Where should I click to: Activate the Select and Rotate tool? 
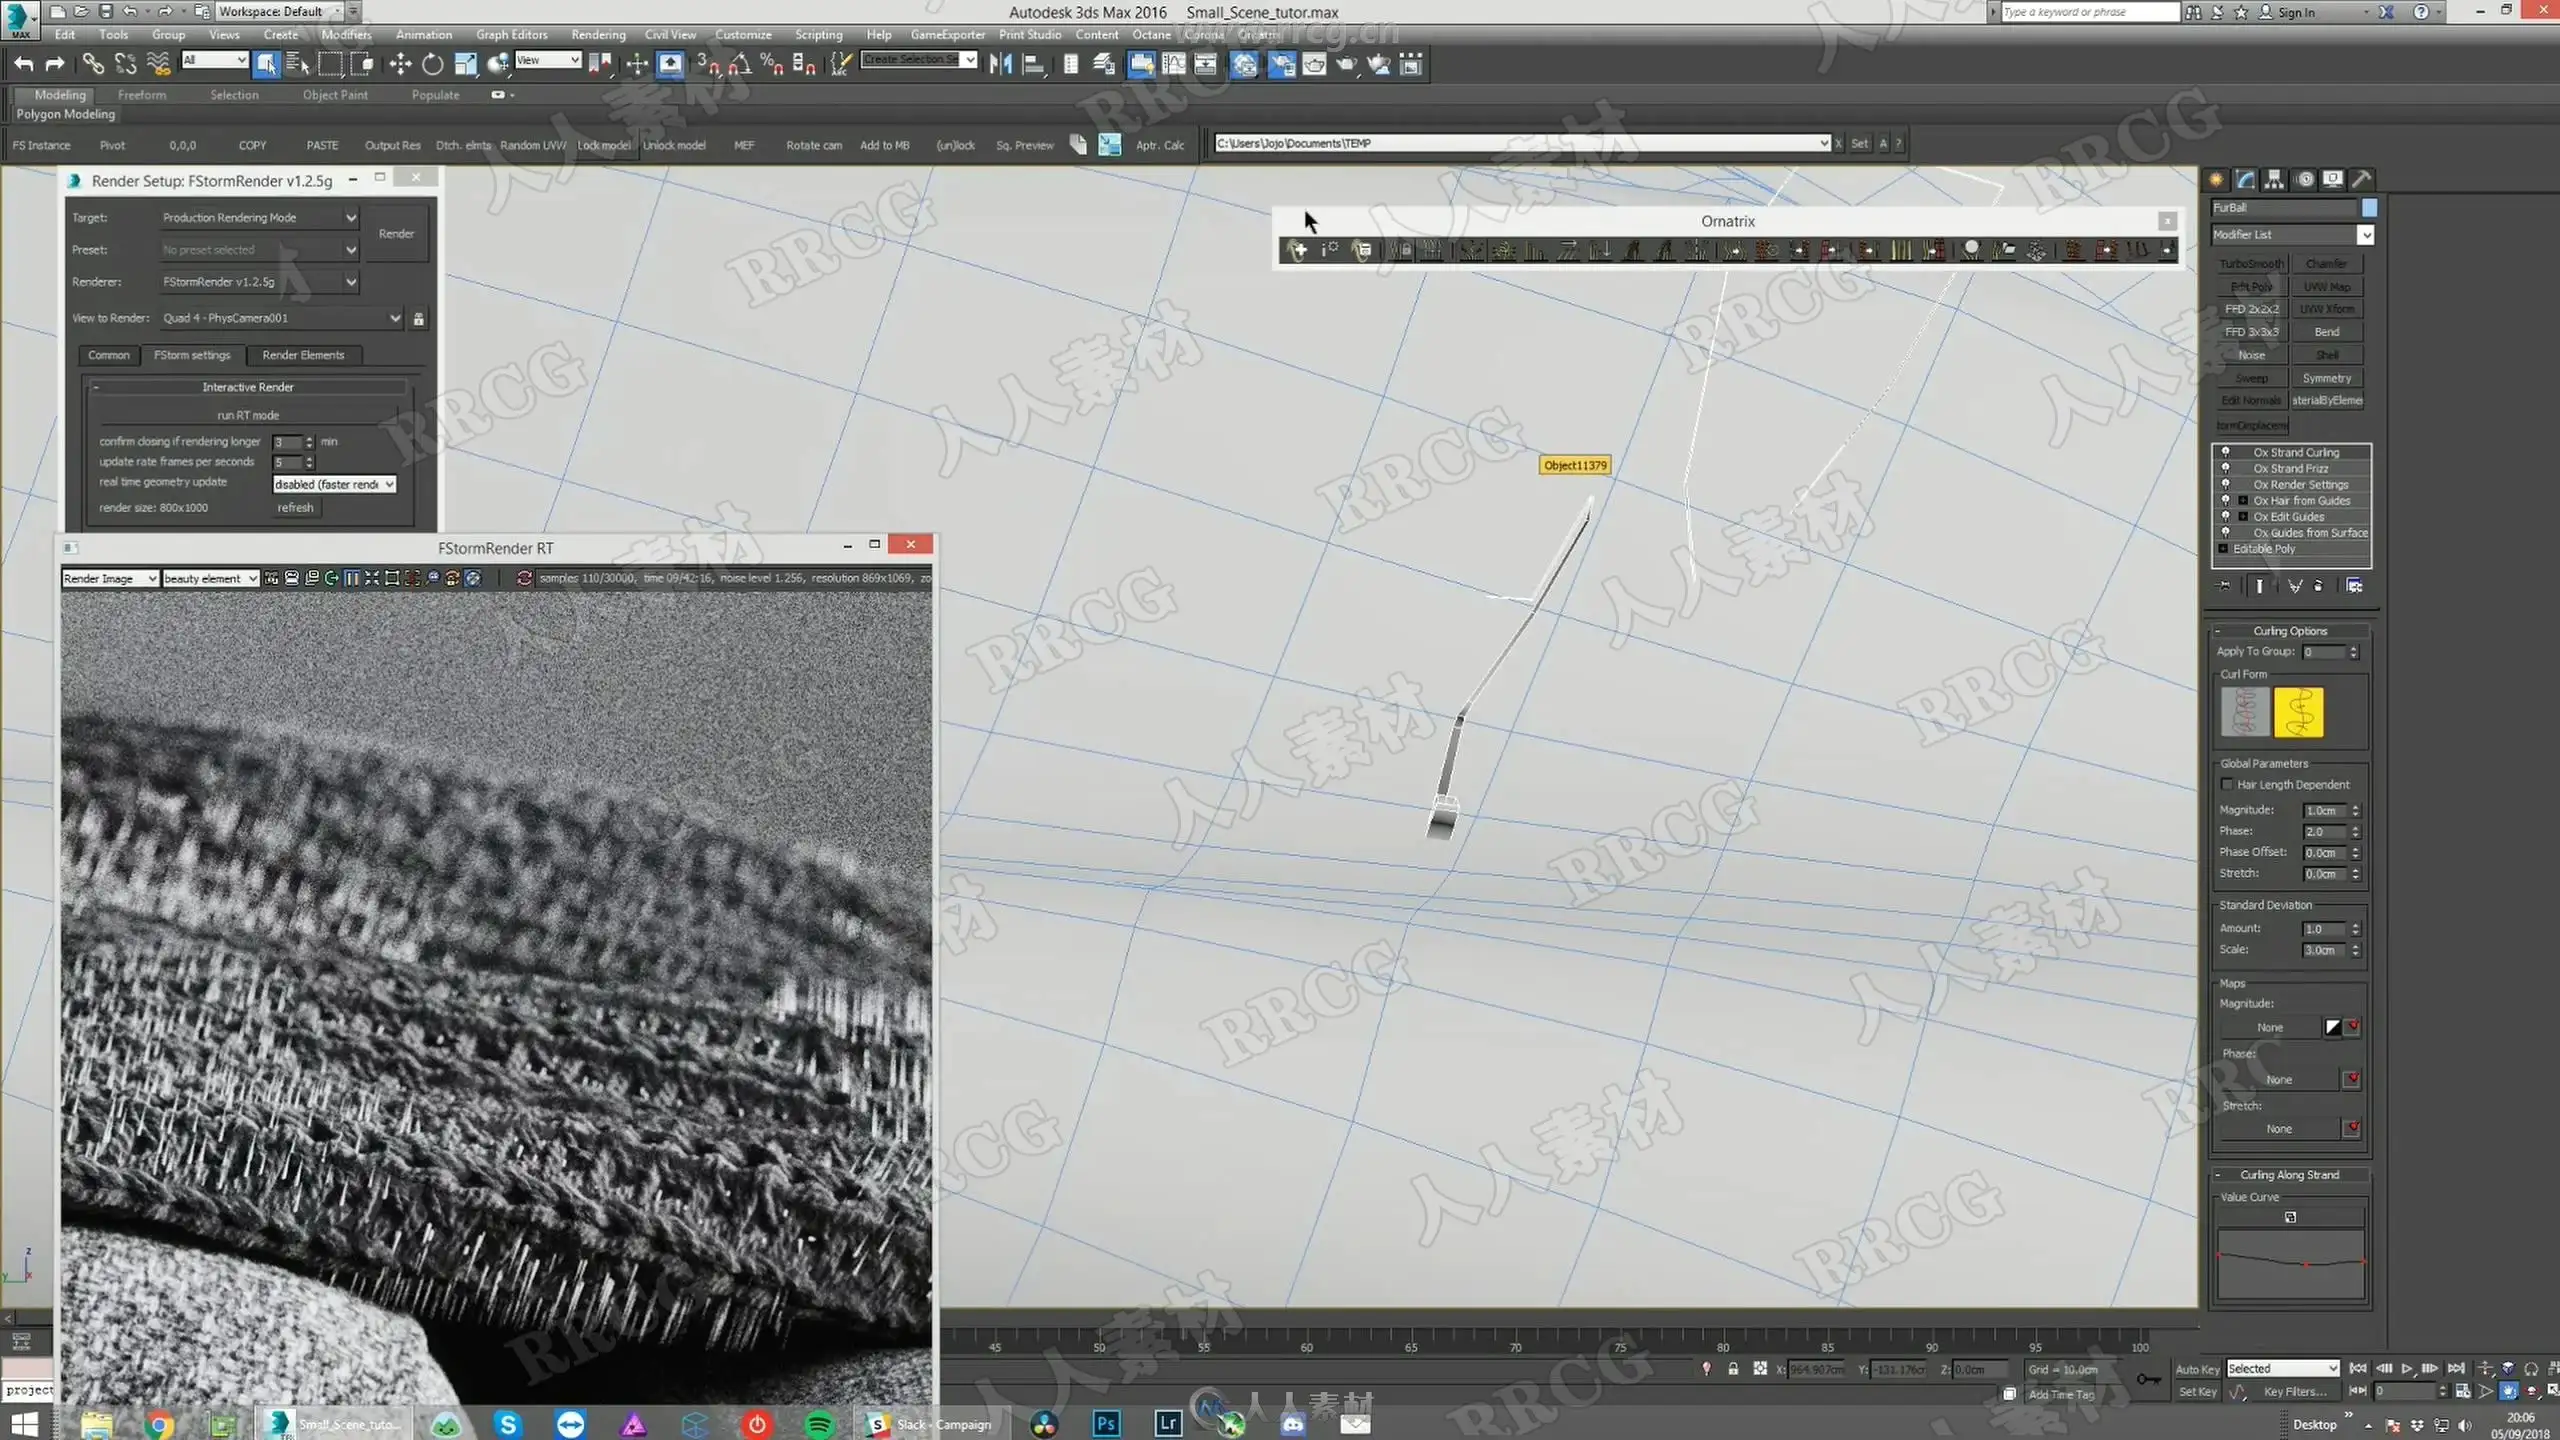click(432, 65)
